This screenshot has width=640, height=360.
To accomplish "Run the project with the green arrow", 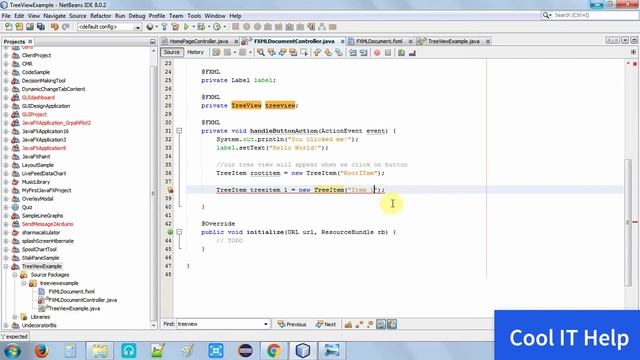I will [186, 27].
